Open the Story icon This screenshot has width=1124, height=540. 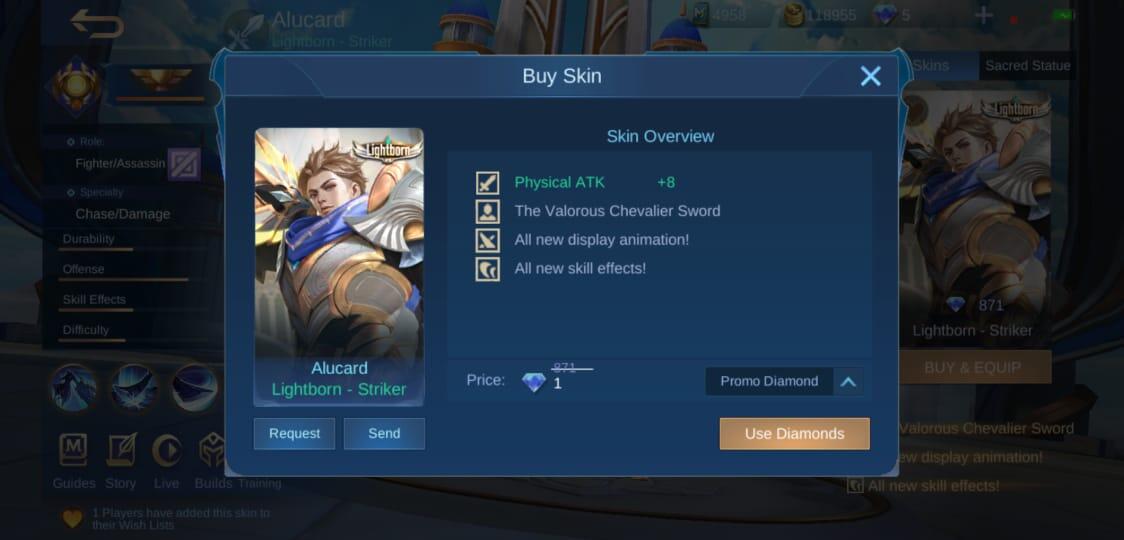121,450
